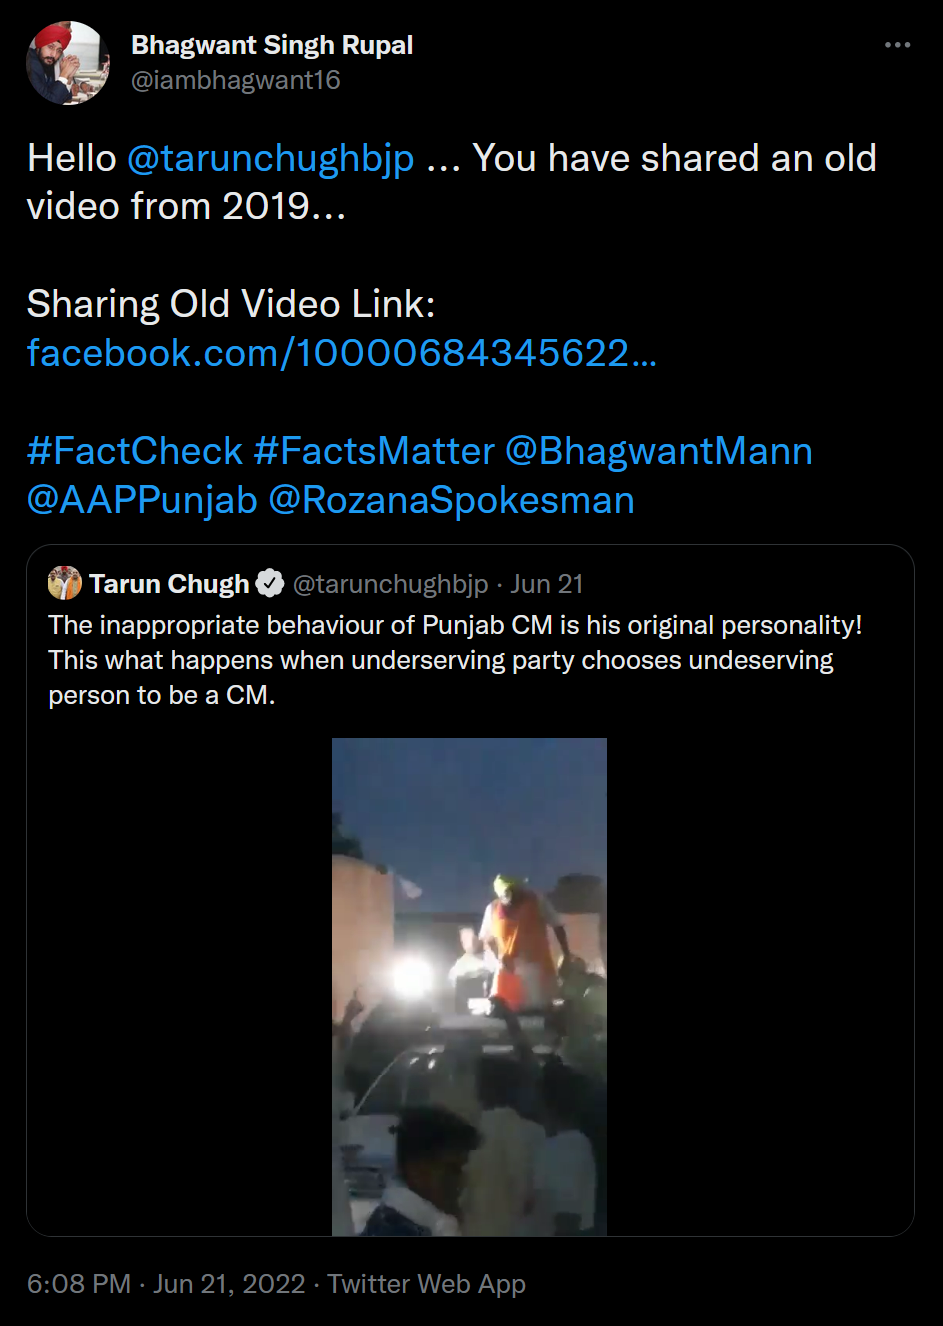This screenshot has width=943, height=1326.
Task: Click the grey @tarunchughbjp handle in quote
Action: point(390,584)
